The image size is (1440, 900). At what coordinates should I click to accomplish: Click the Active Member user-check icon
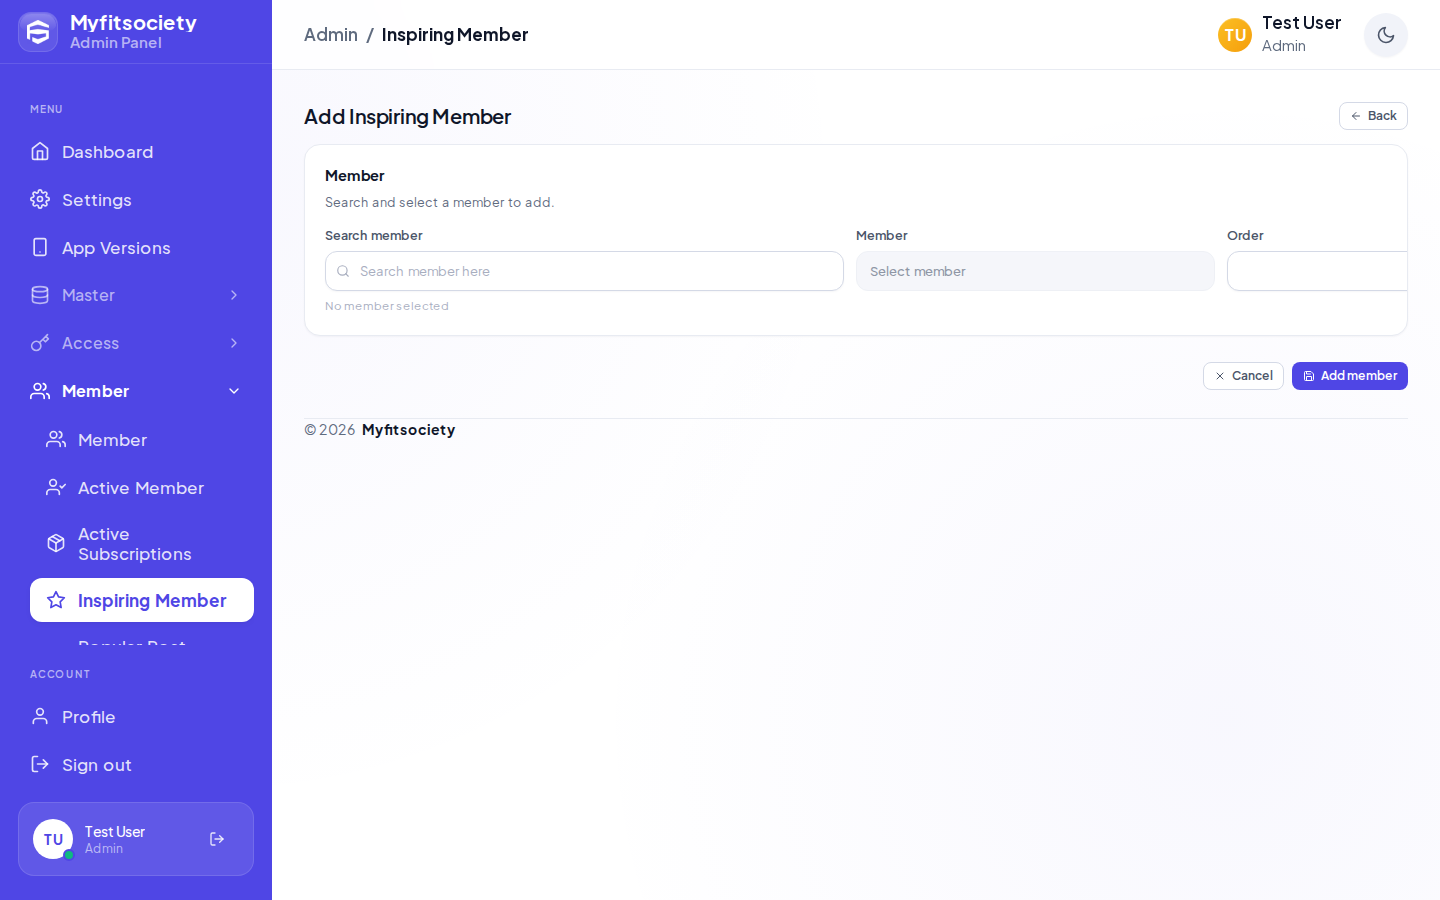pyautogui.click(x=56, y=487)
